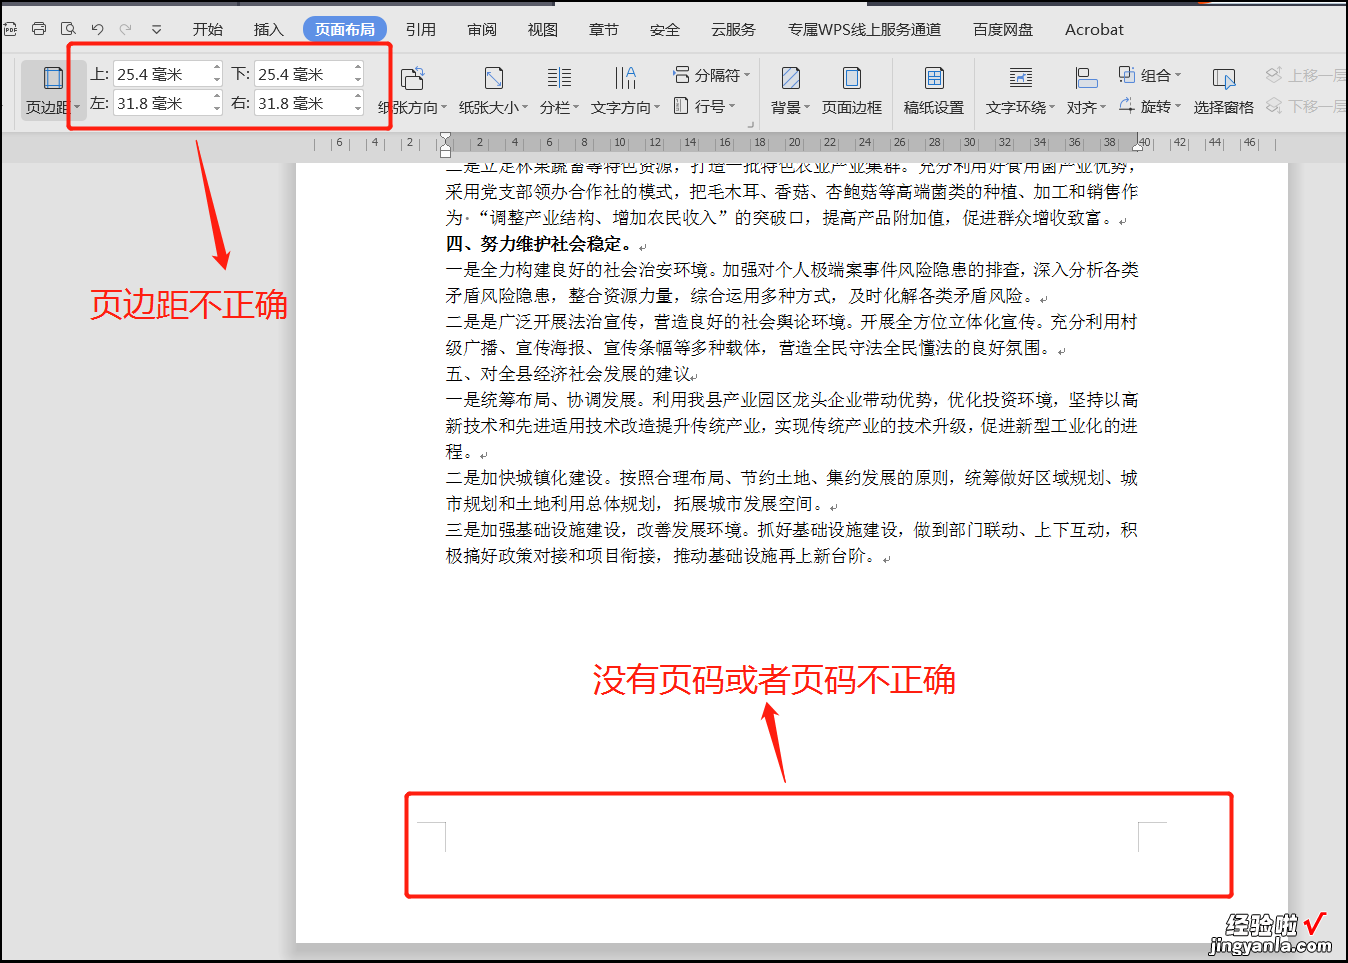Open the 审阅 review tab
1348x963 pixels.
[482, 29]
